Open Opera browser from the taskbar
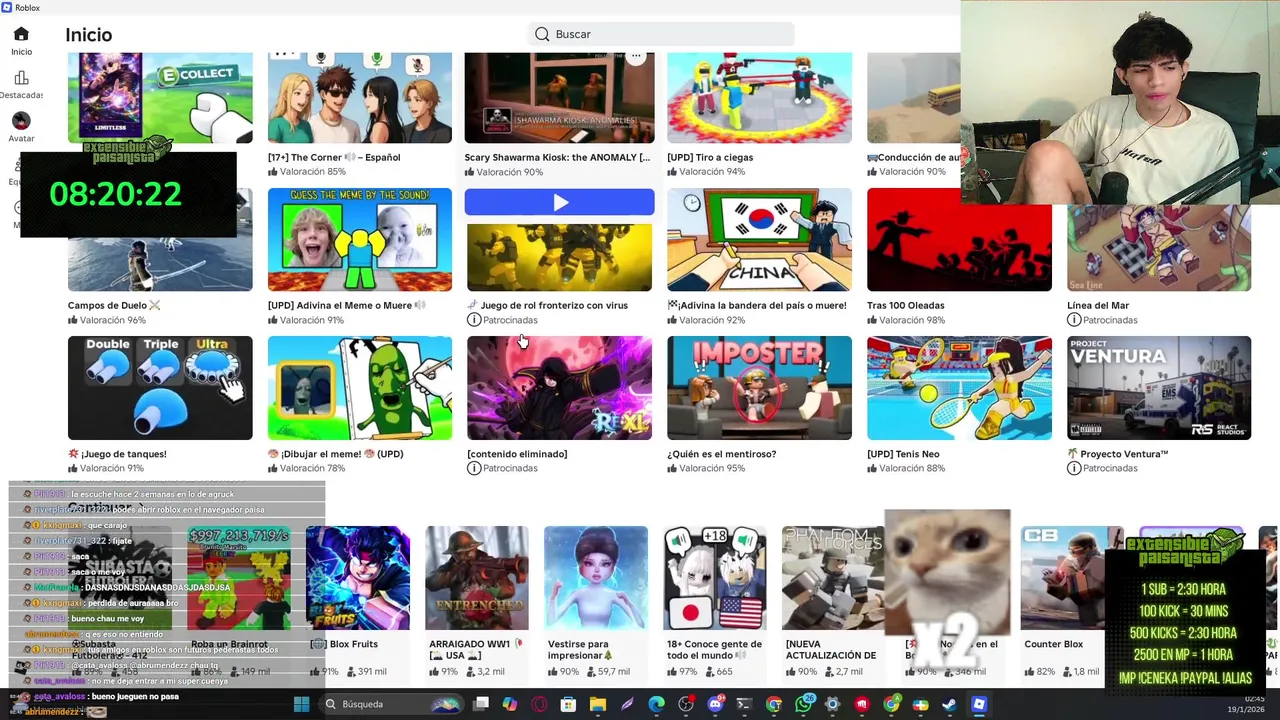This screenshot has height=720, width=1280. click(539, 704)
